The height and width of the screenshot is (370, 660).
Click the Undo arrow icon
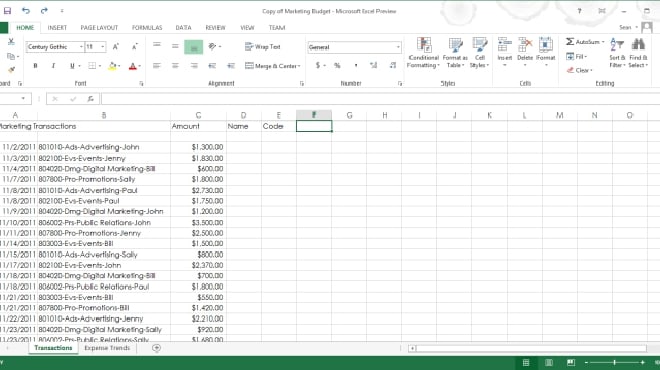[26, 11]
